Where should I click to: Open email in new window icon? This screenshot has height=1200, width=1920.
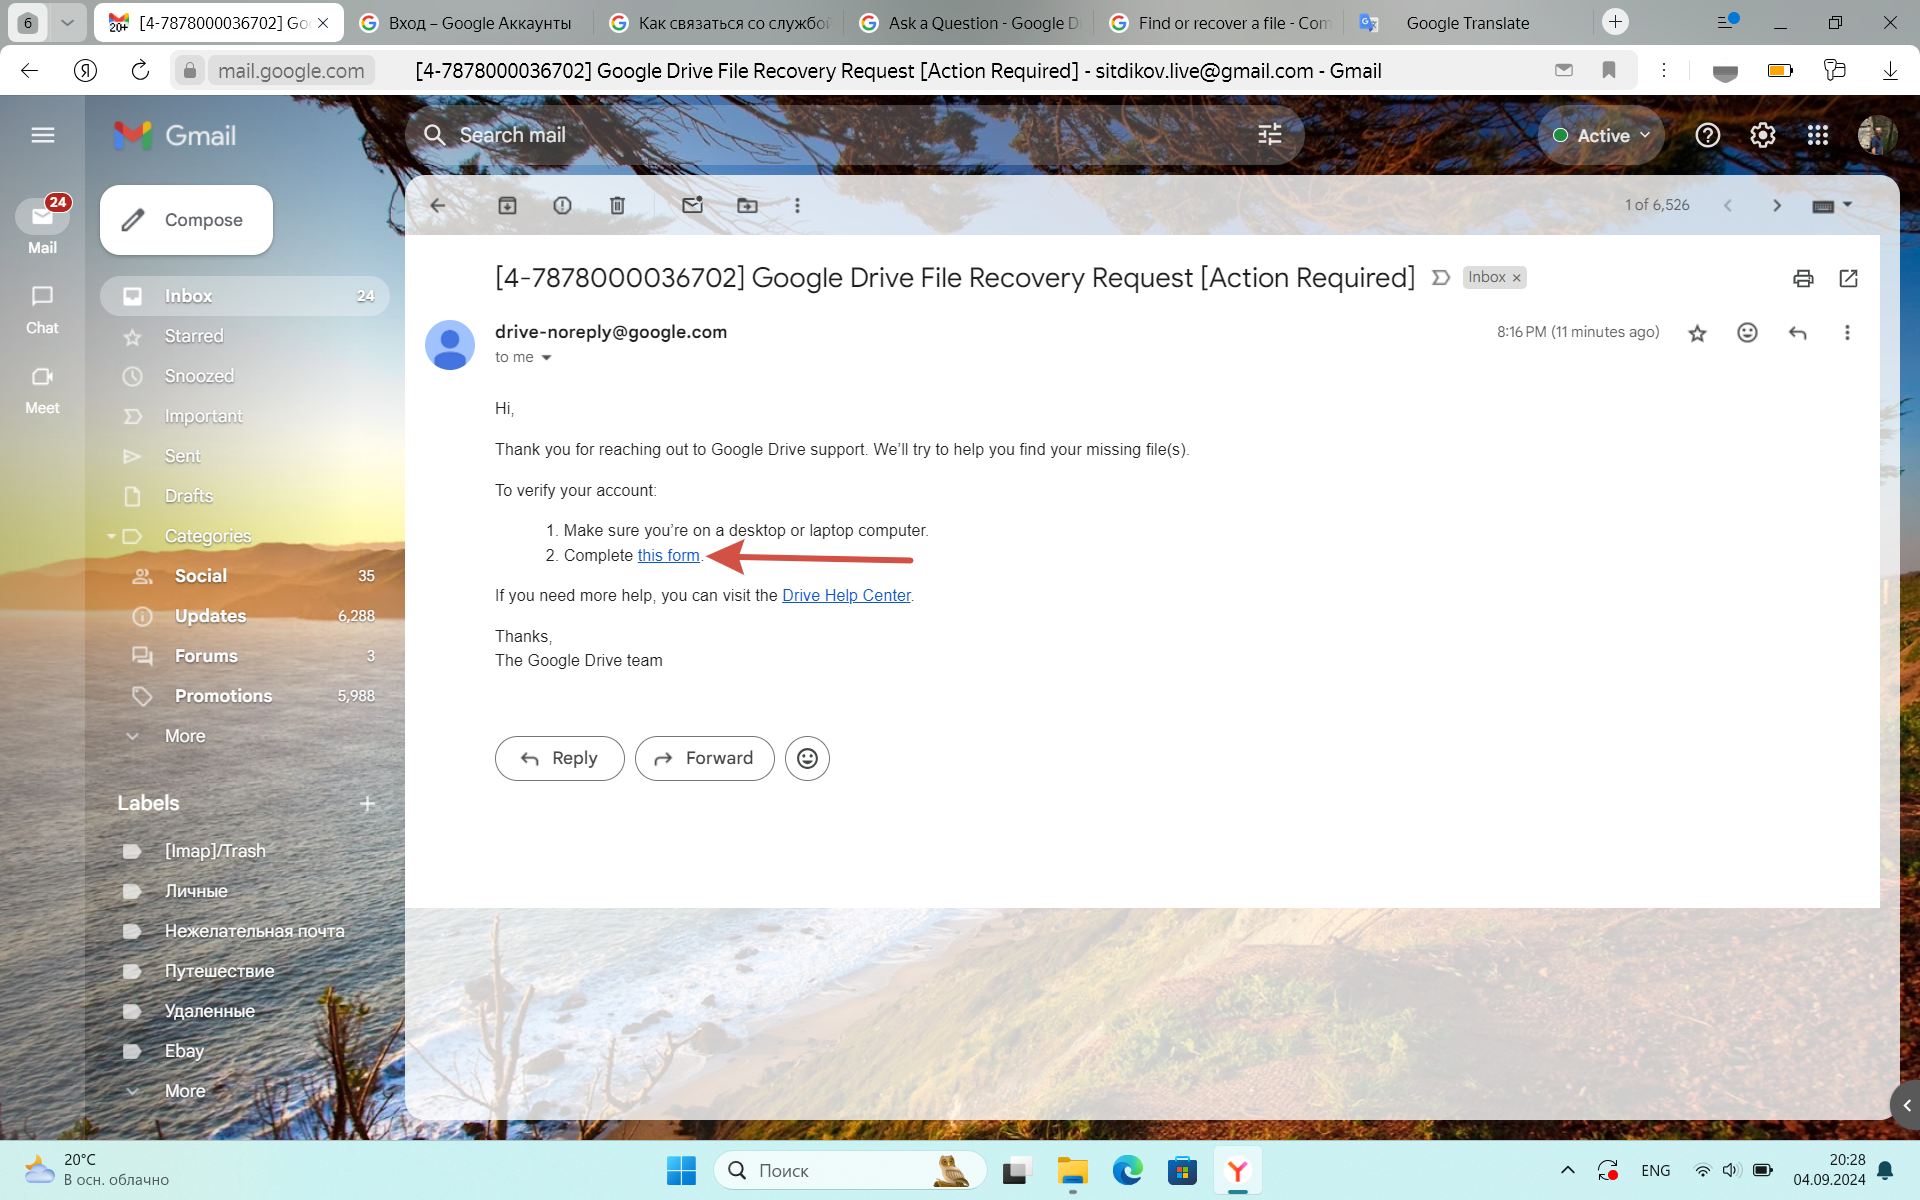click(1848, 278)
